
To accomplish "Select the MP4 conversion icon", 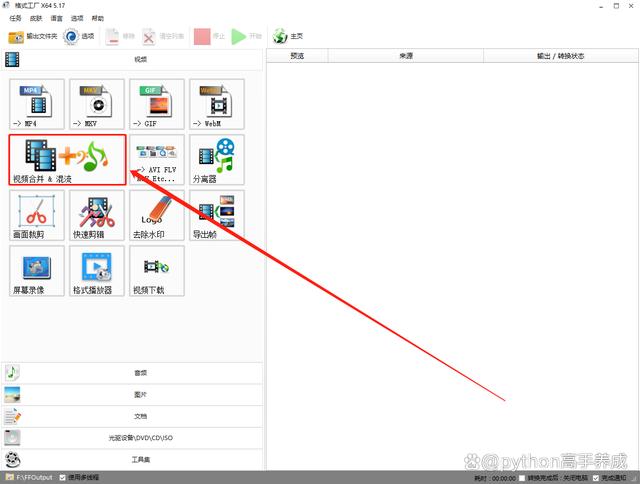I will point(37,104).
